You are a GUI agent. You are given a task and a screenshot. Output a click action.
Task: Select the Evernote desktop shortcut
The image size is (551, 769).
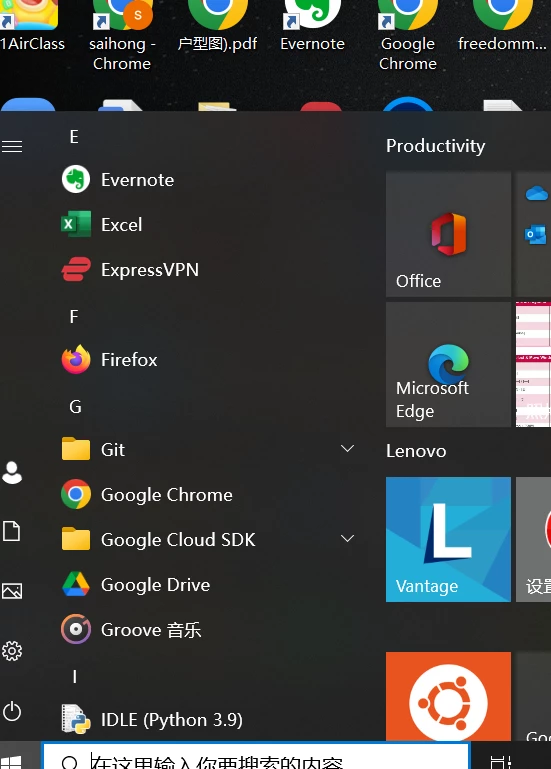pyautogui.click(x=312, y=26)
